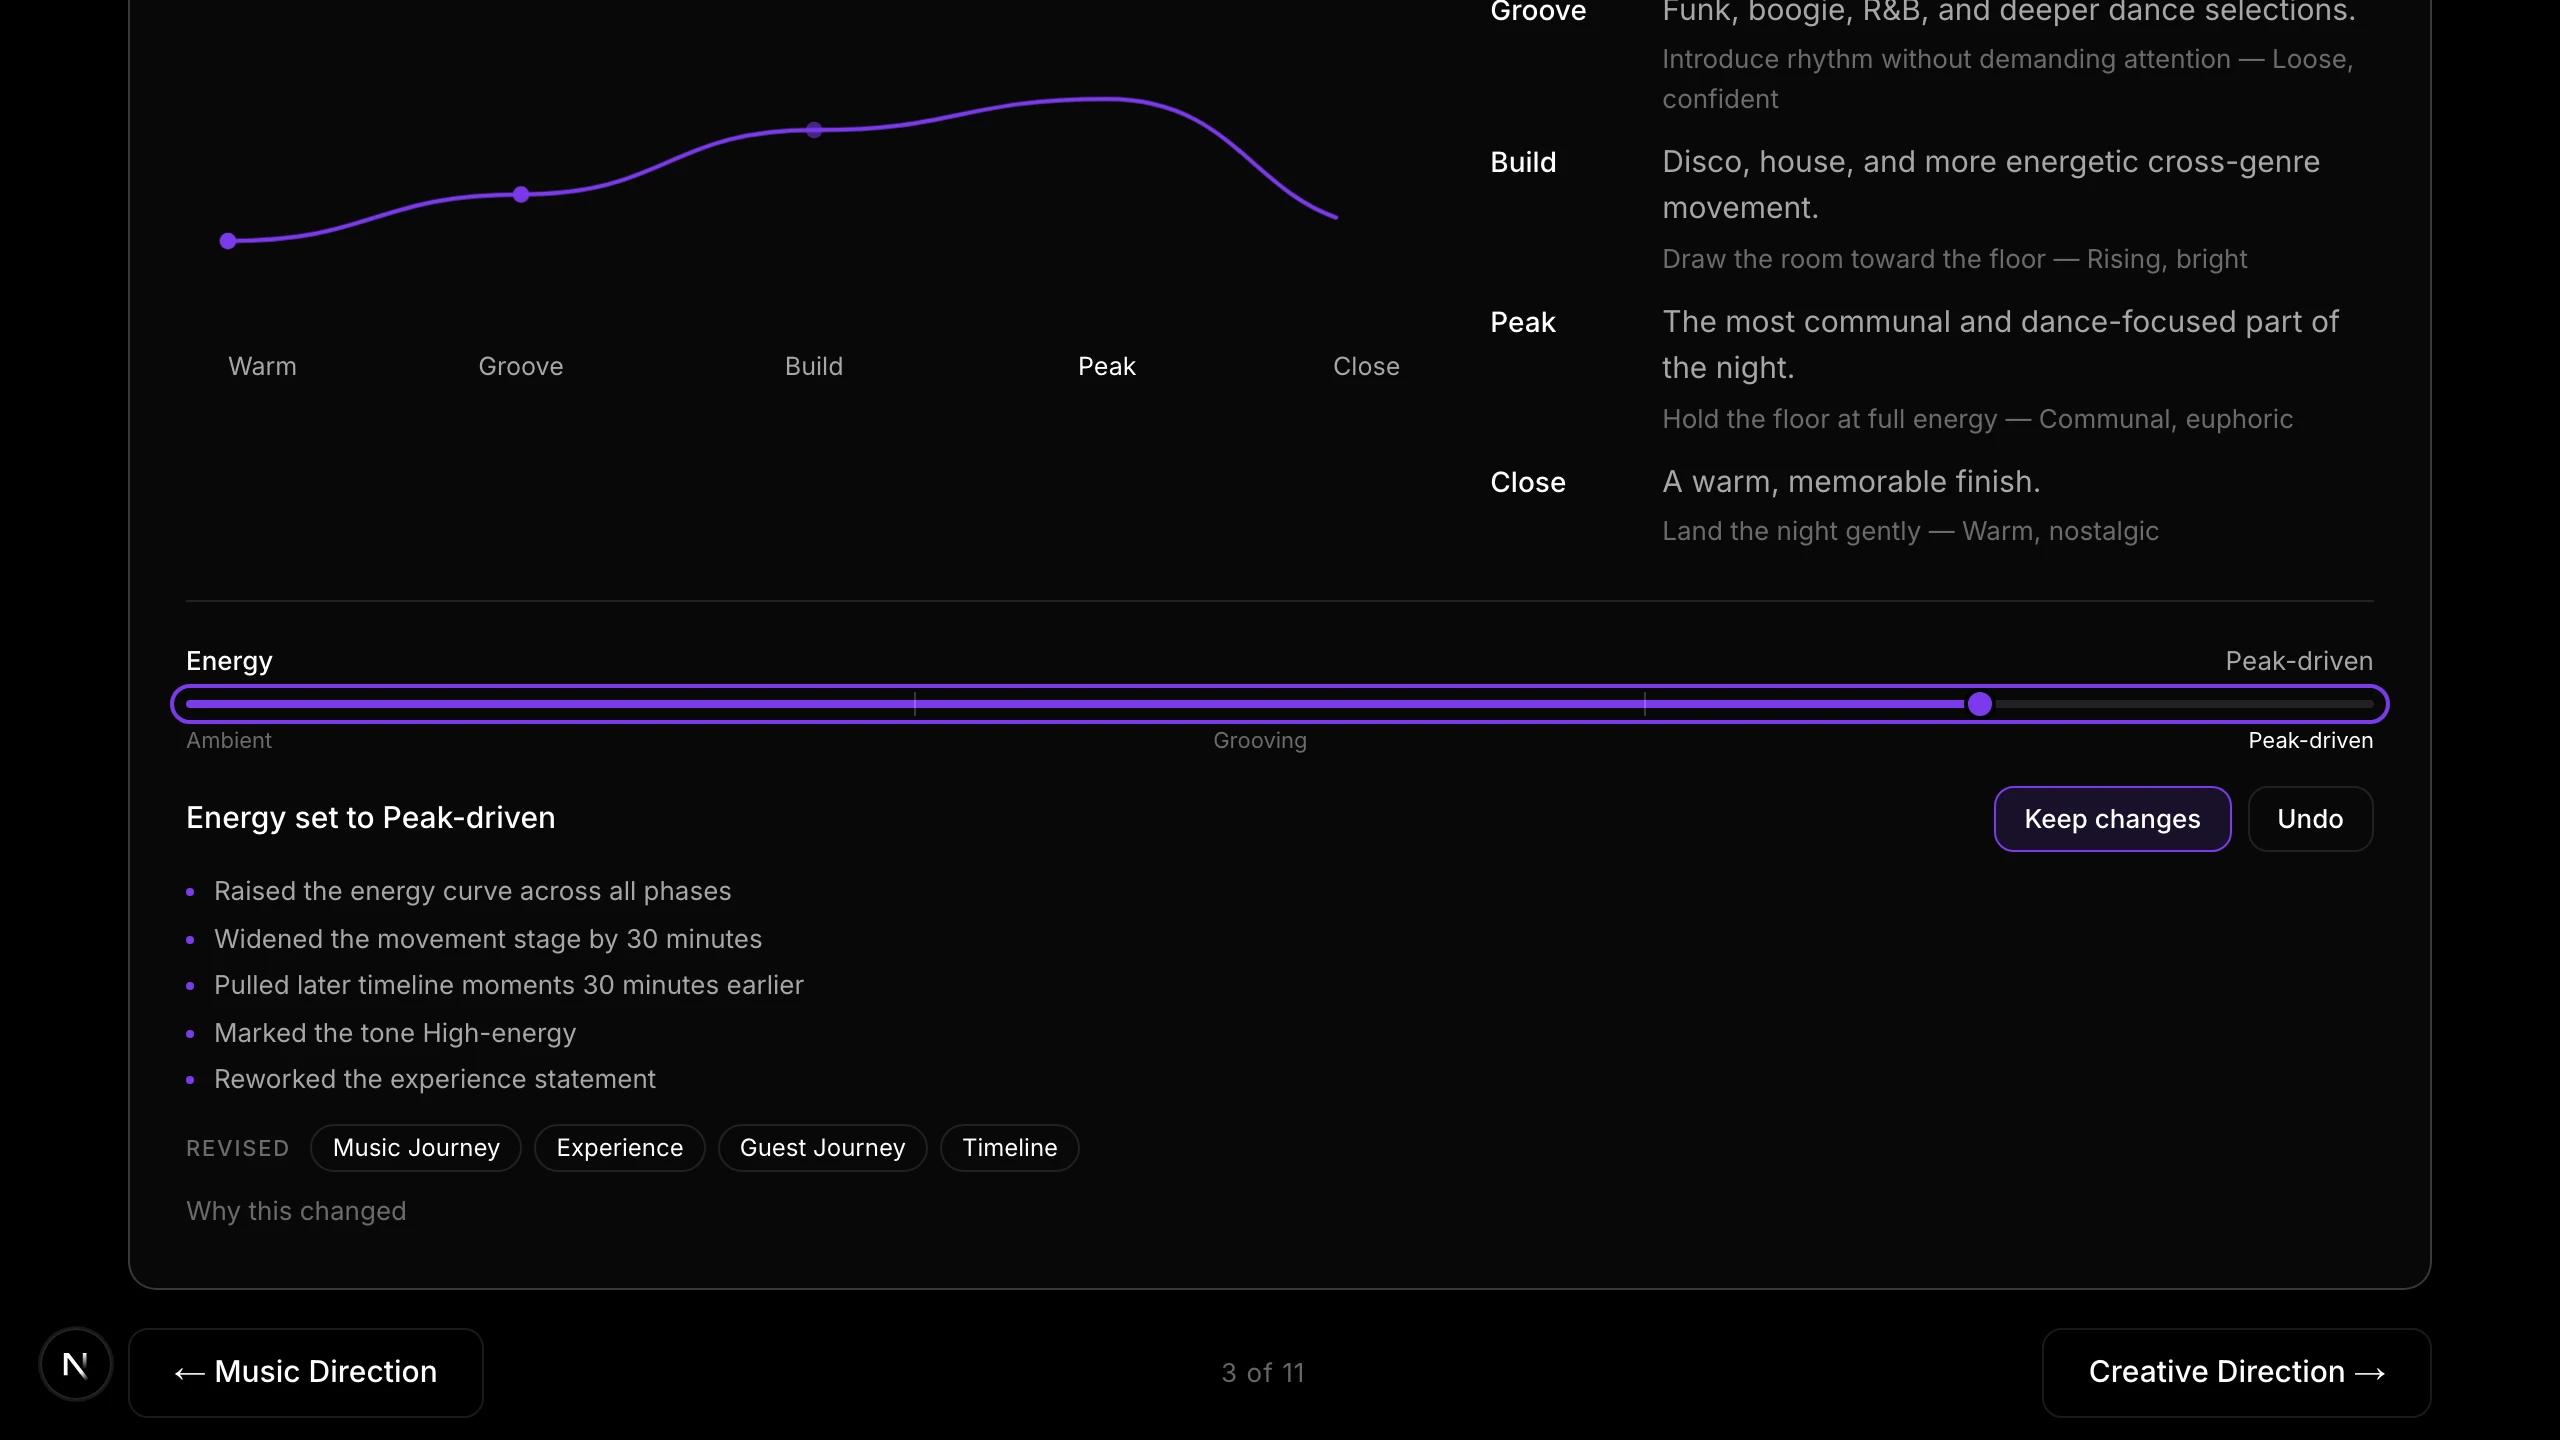Select the Build point on the curve
2560x1440 pixels.
[814, 130]
